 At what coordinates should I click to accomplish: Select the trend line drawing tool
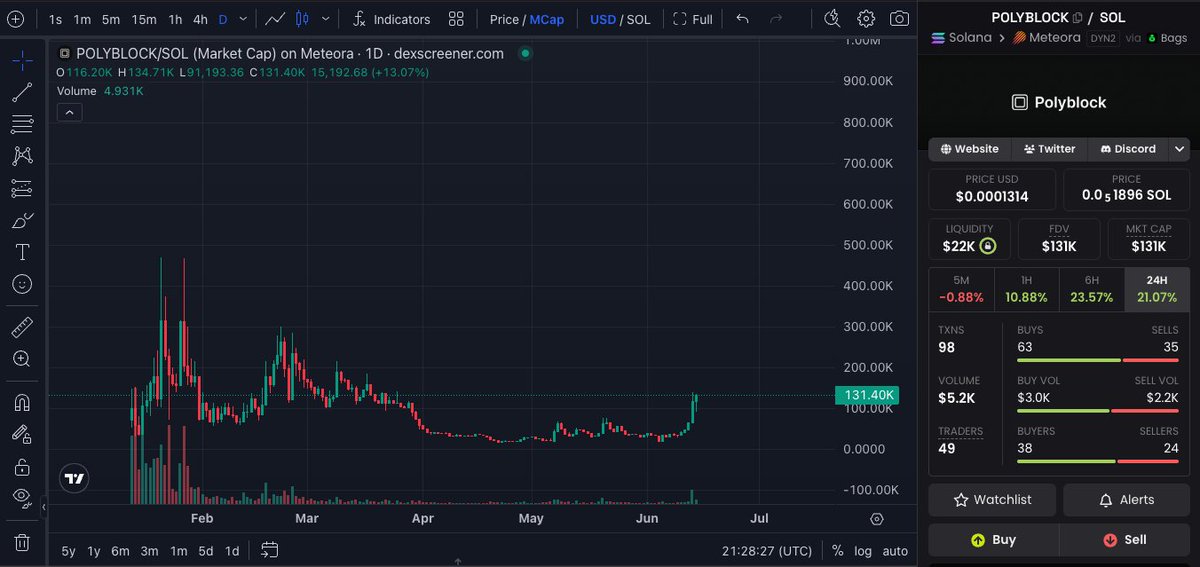22,93
